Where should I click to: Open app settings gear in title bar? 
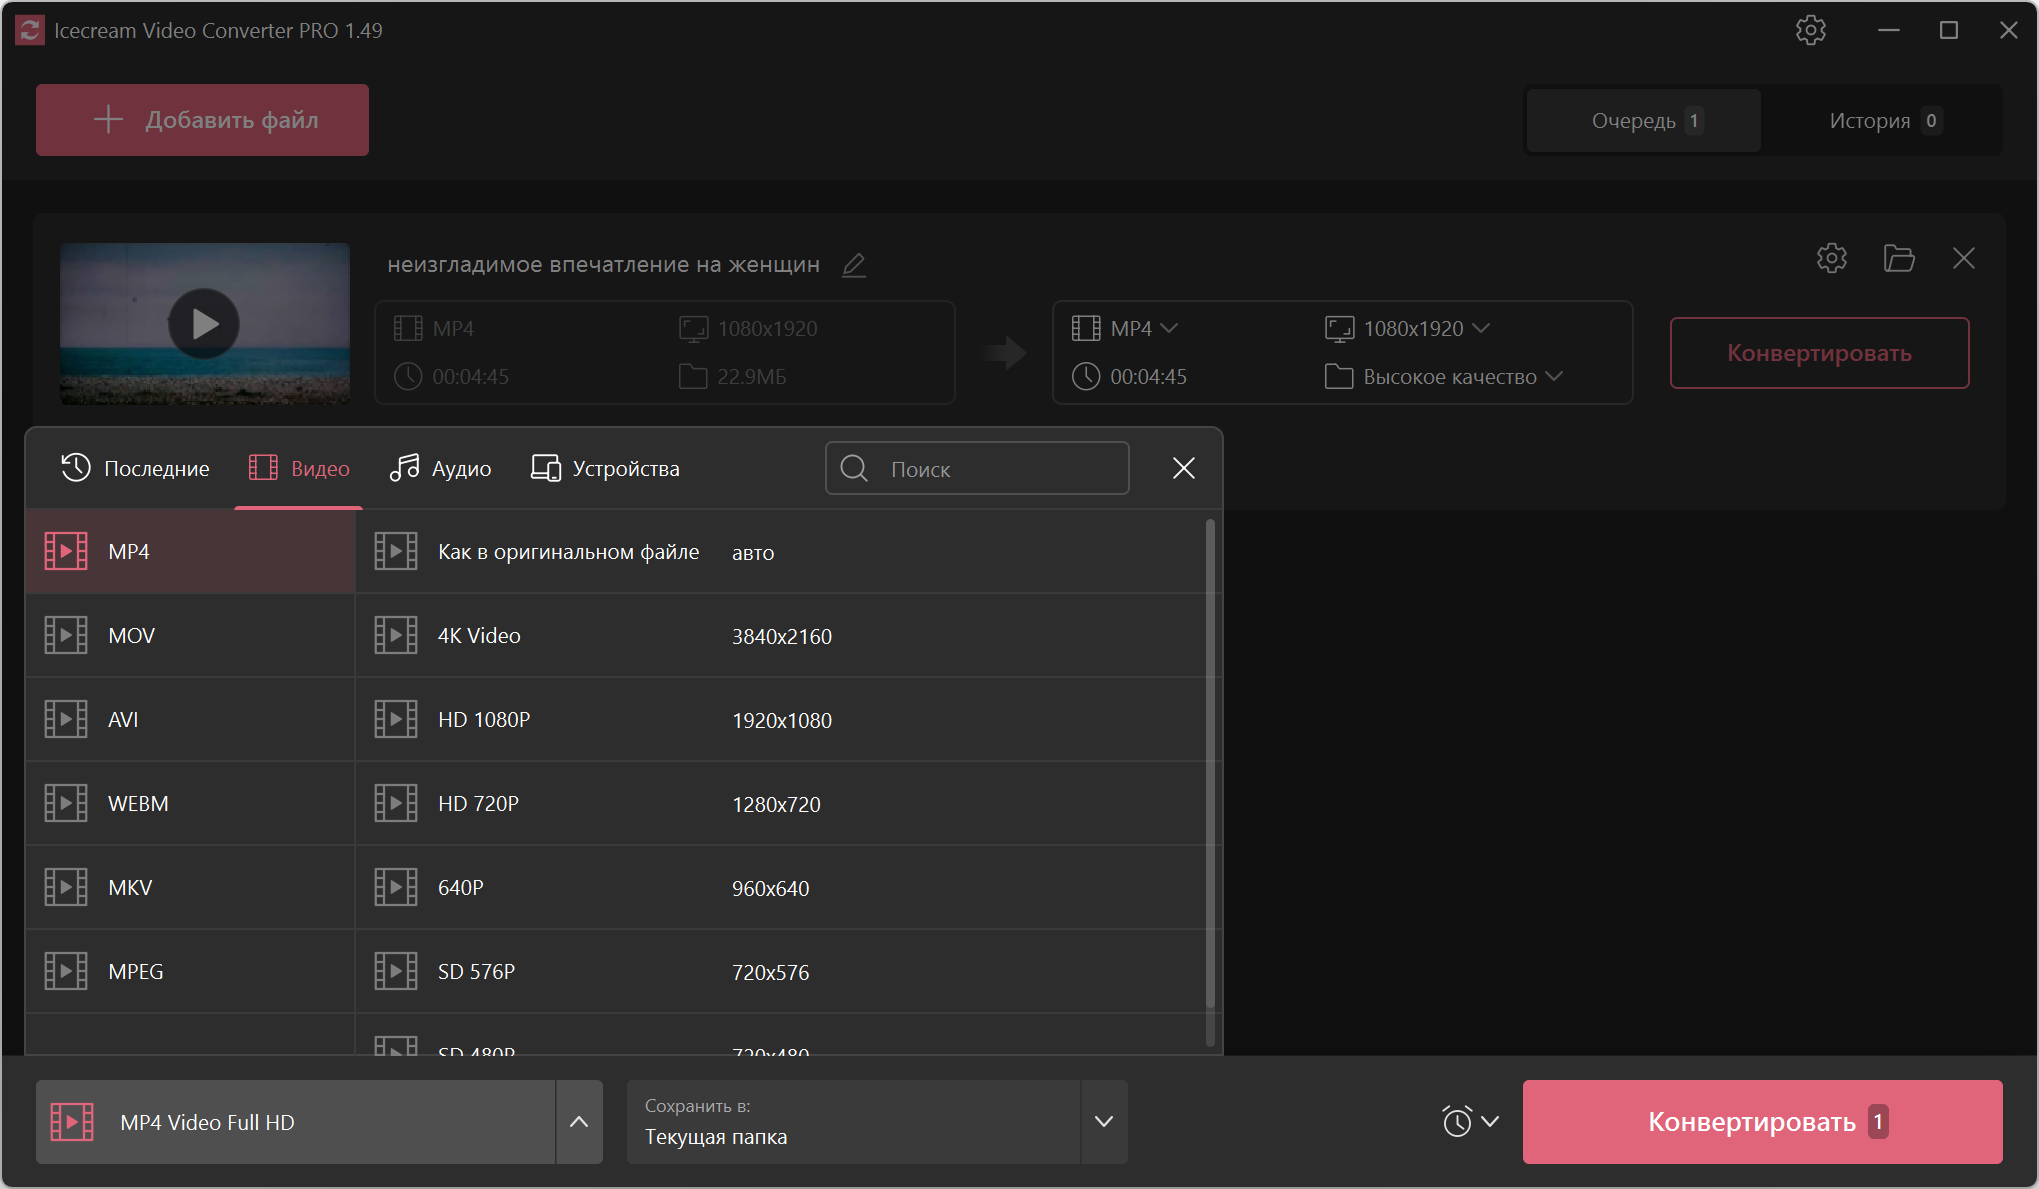point(1810,31)
